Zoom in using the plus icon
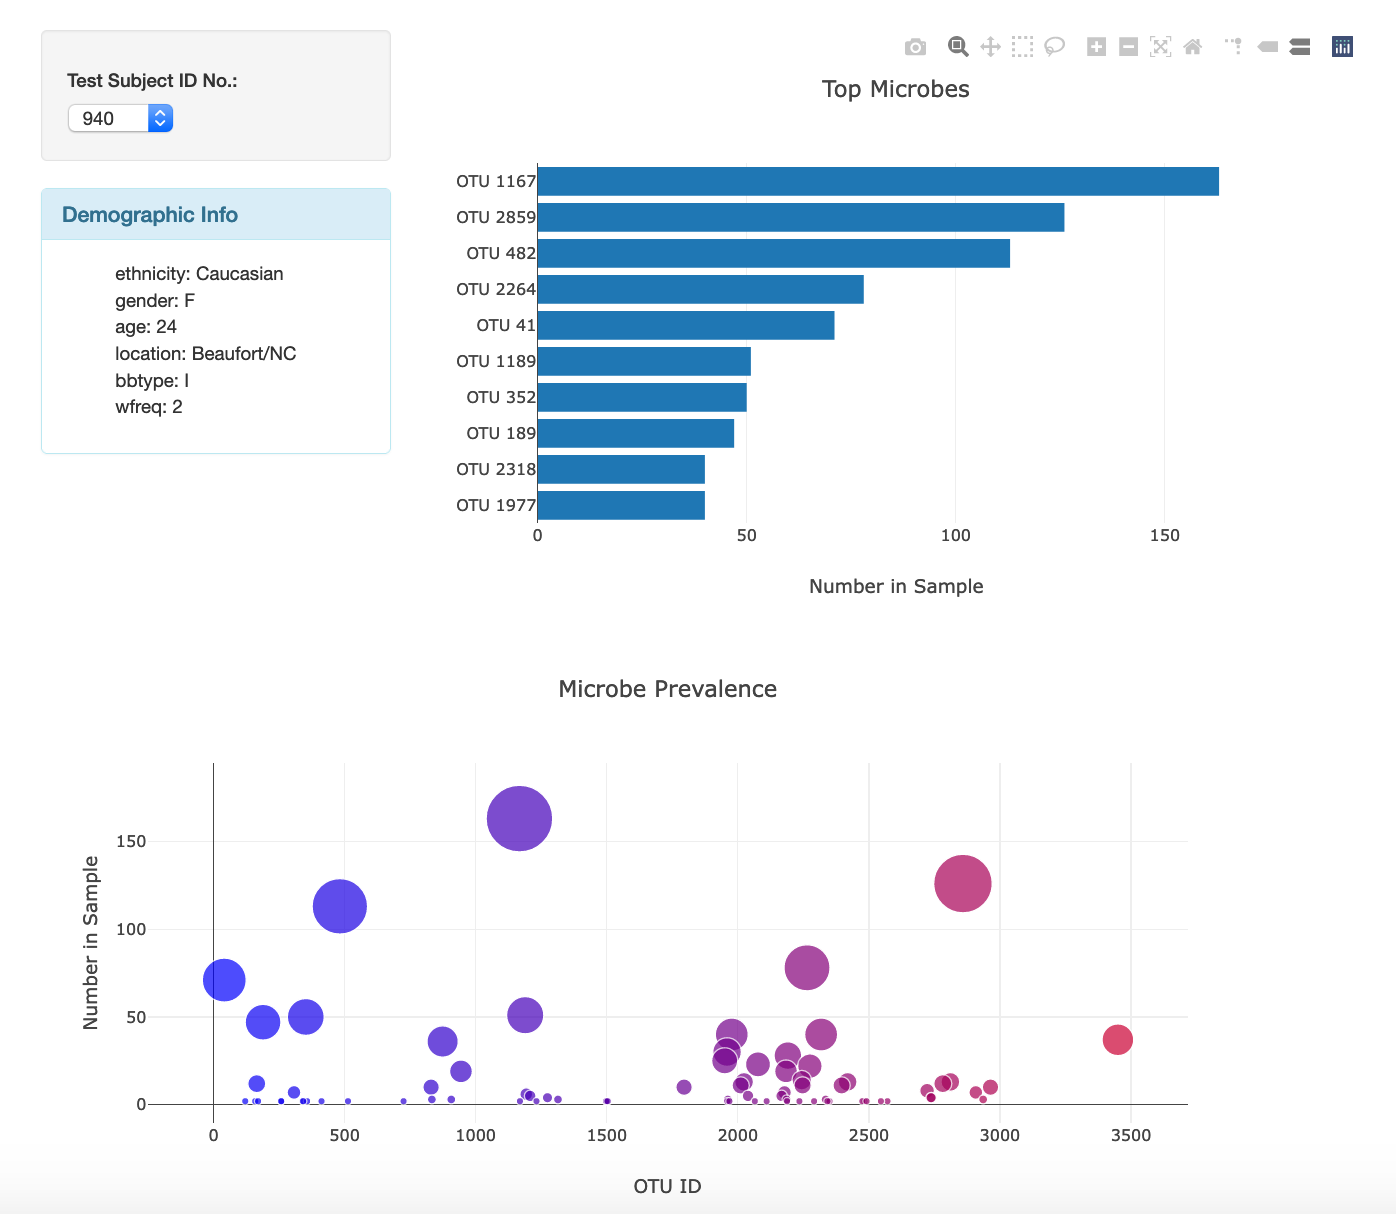Image resolution: width=1396 pixels, height=1214 pixels. (x=1096, y=46)
